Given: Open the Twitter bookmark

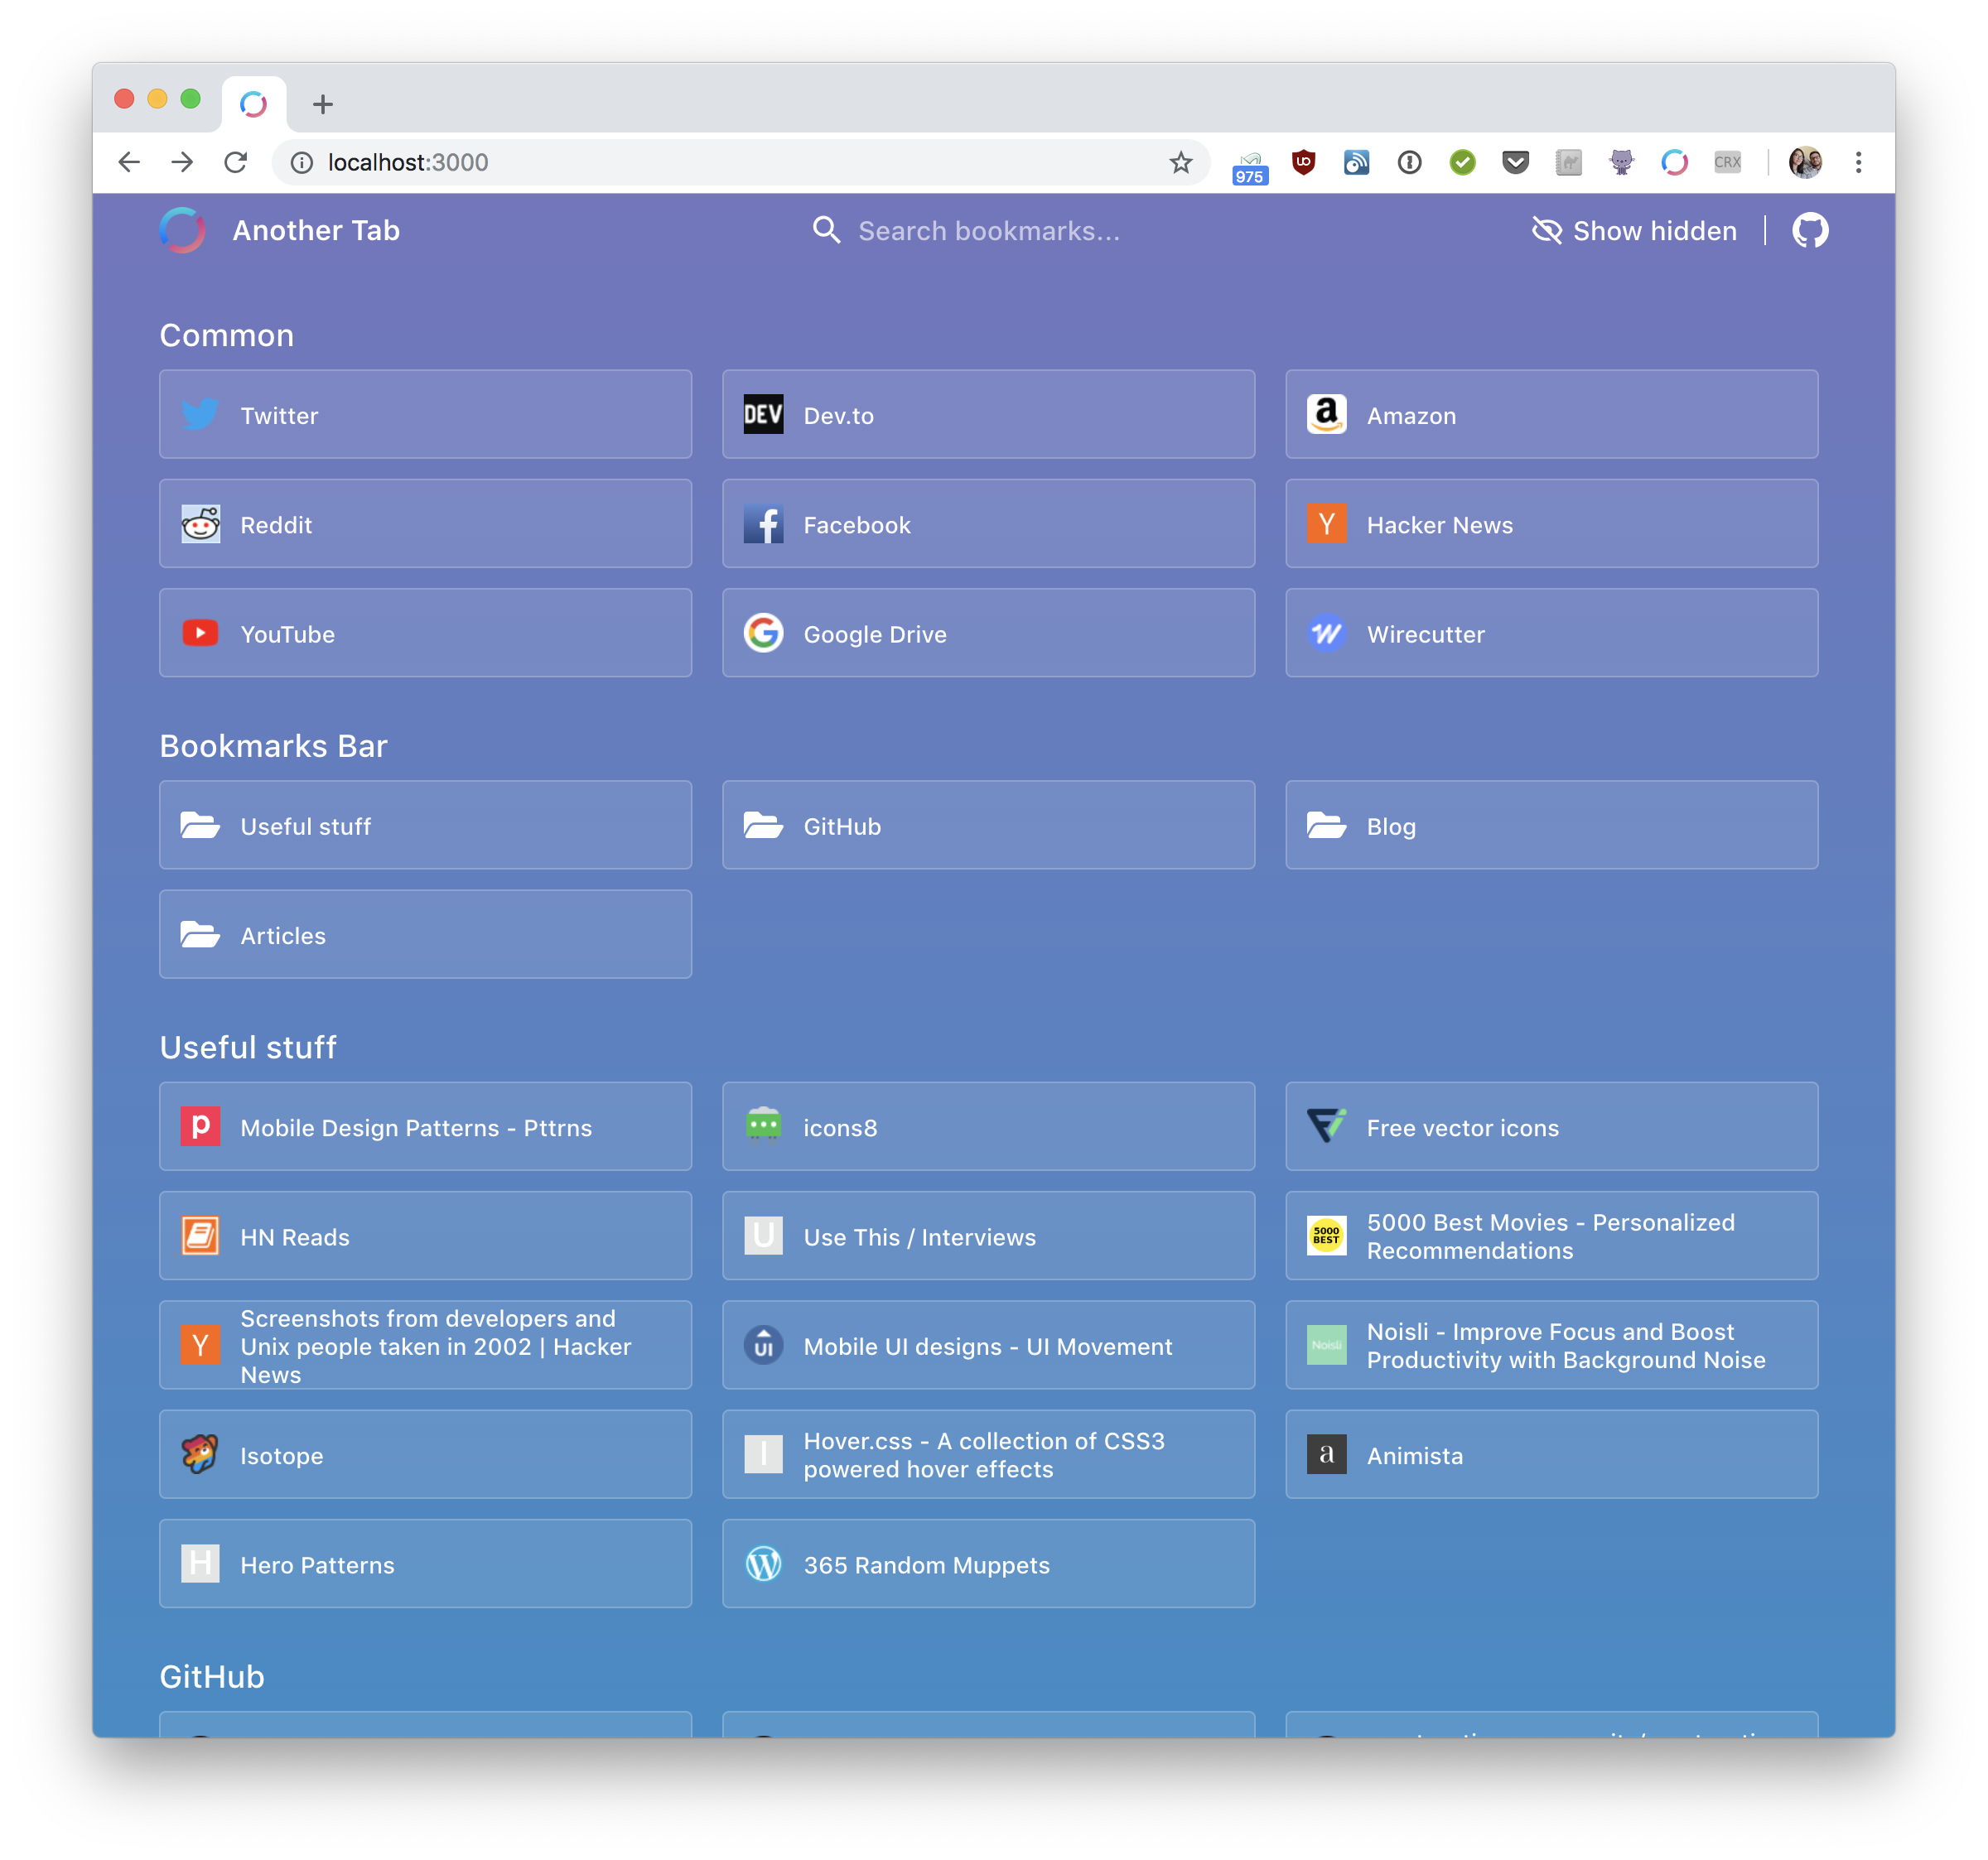Looking at the screenshot, I should (425, 415).
